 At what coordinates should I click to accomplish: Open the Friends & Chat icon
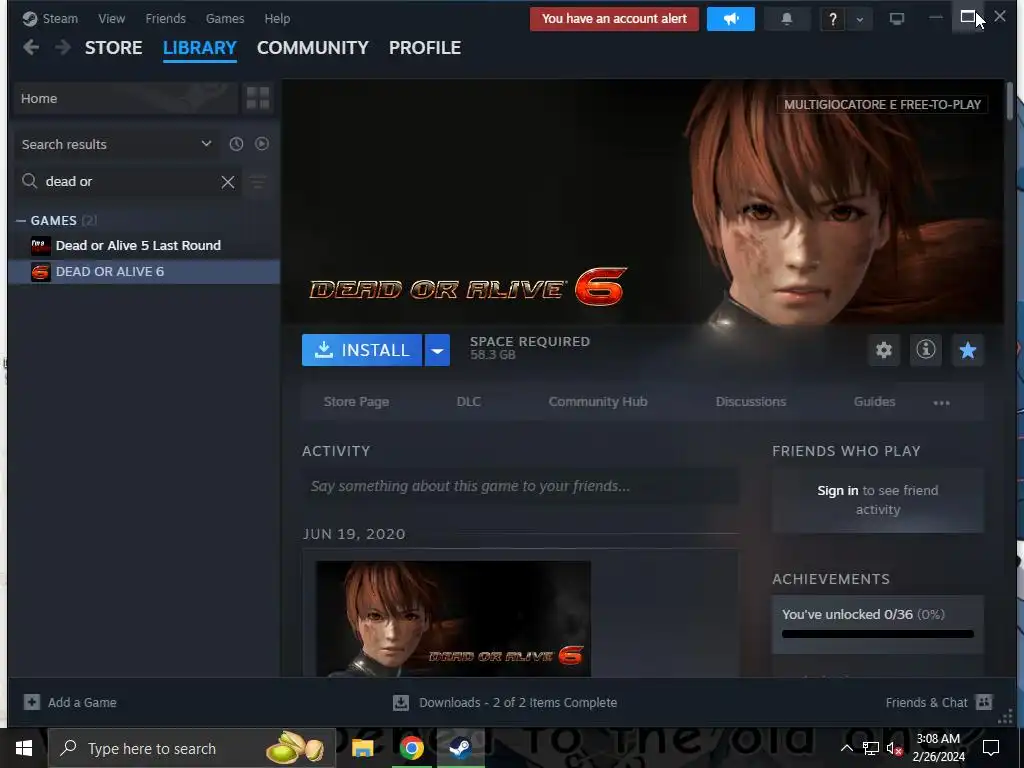[x=984, y=702]
